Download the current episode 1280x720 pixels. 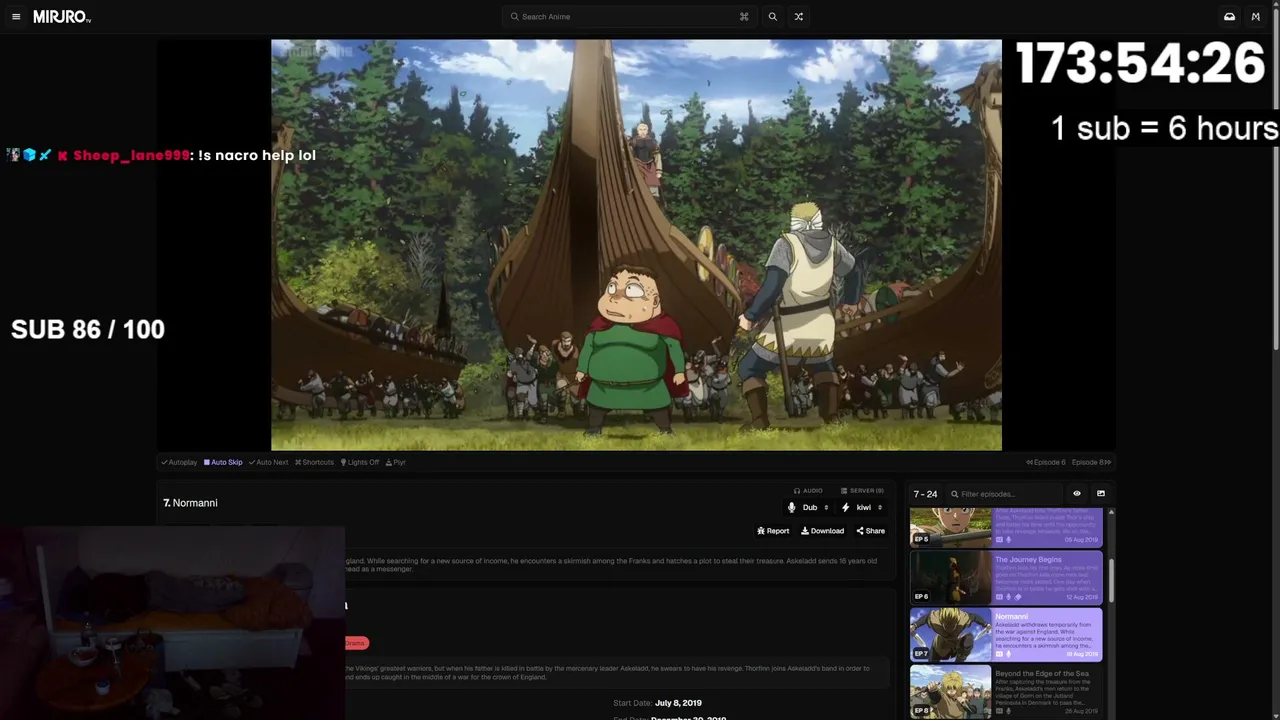coord(822,531)
